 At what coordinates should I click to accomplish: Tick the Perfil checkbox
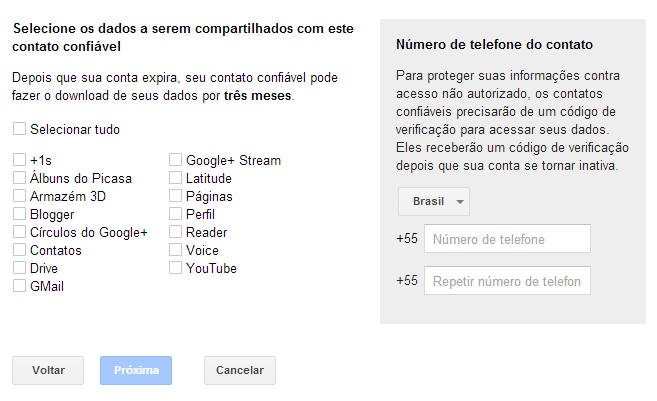pos(176,214)
